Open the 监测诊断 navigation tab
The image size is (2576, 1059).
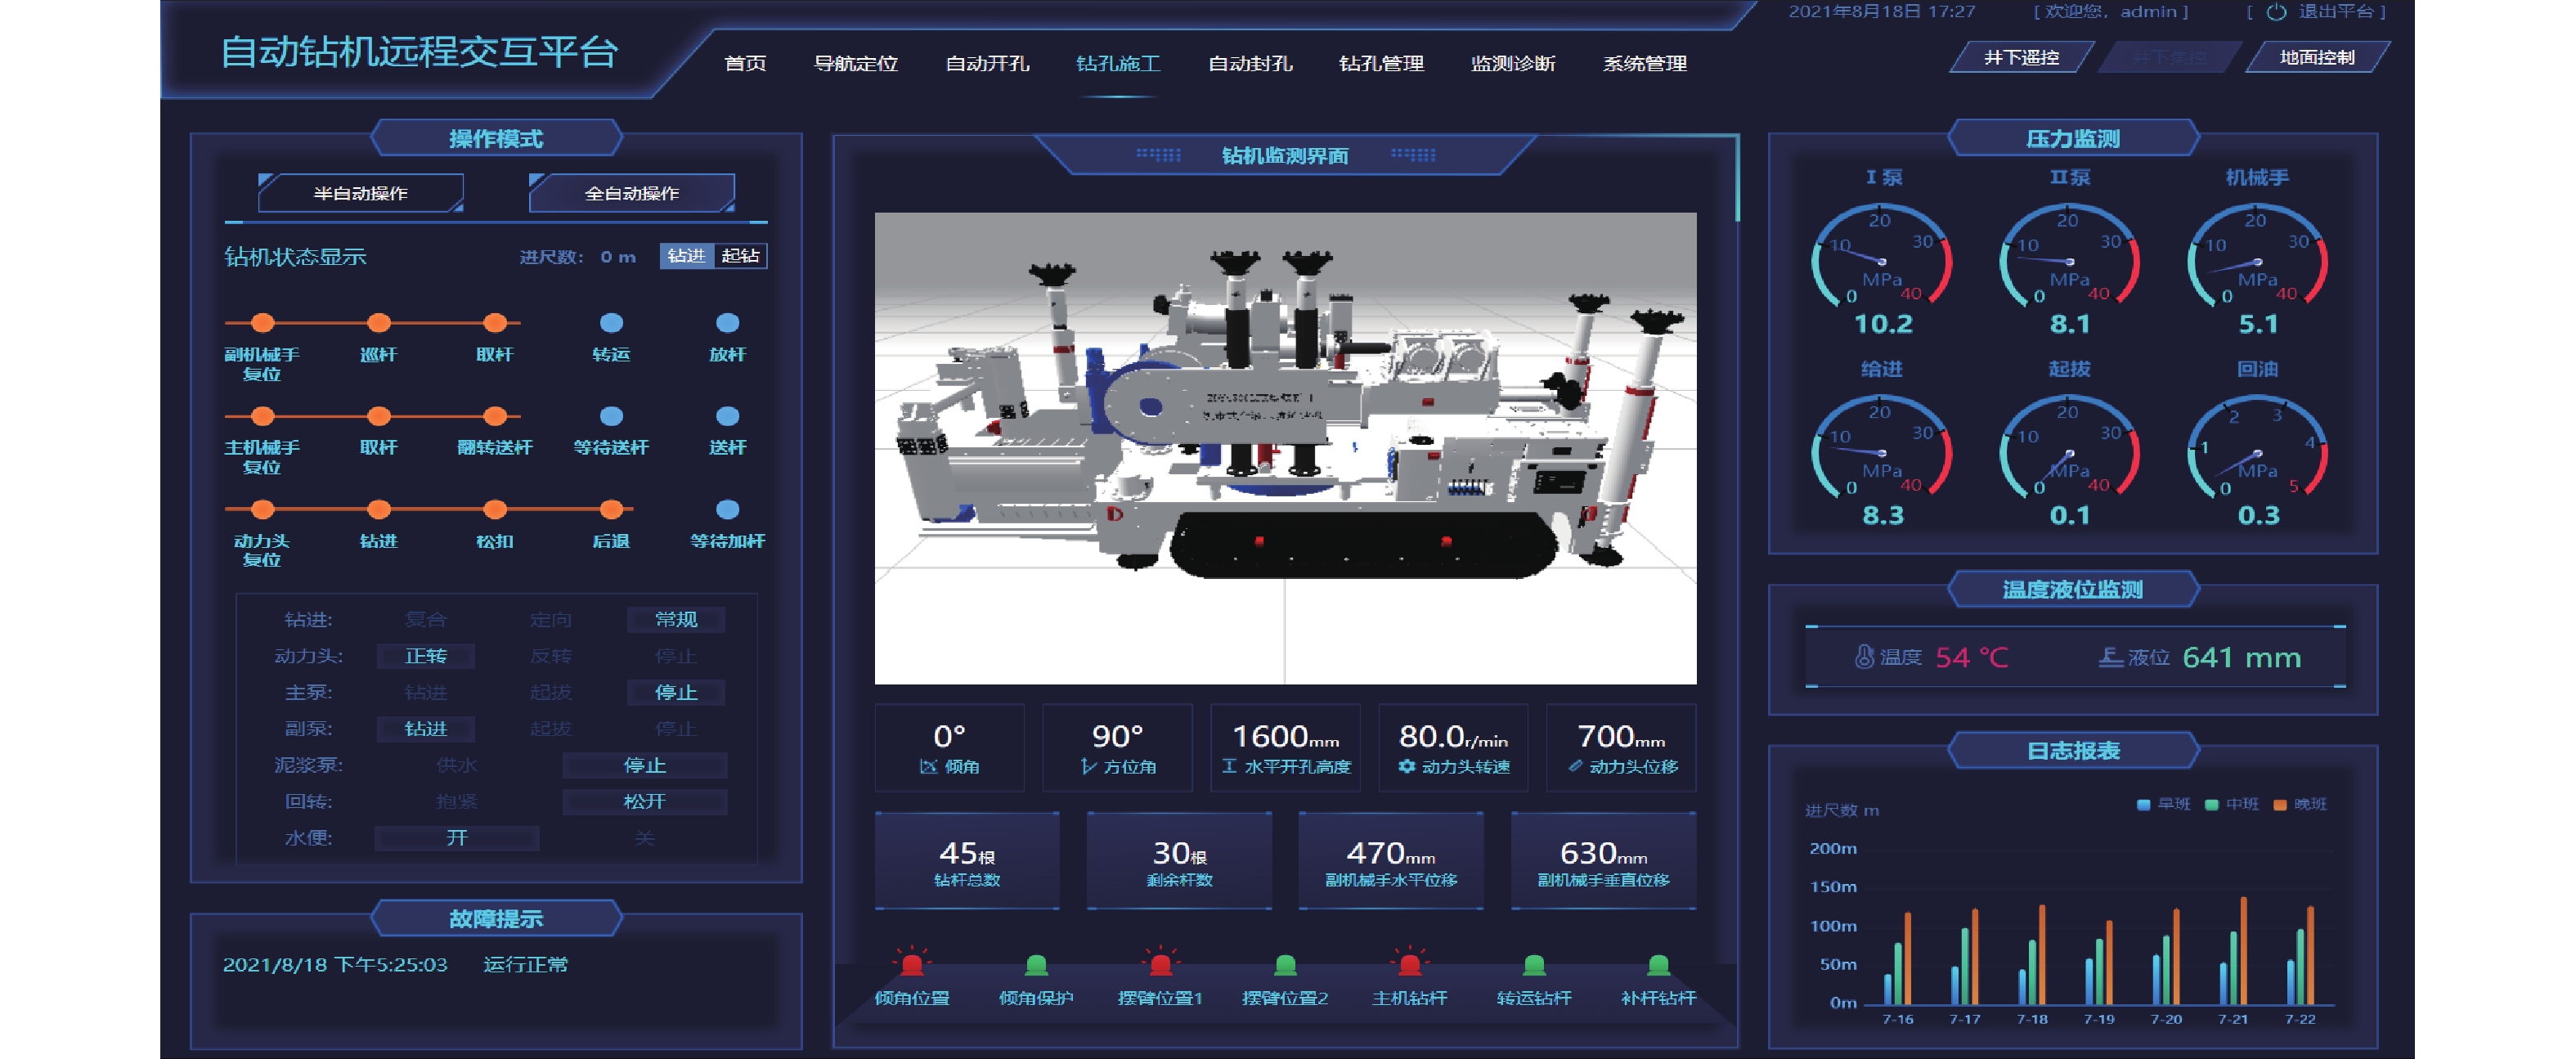(1512, 64)
